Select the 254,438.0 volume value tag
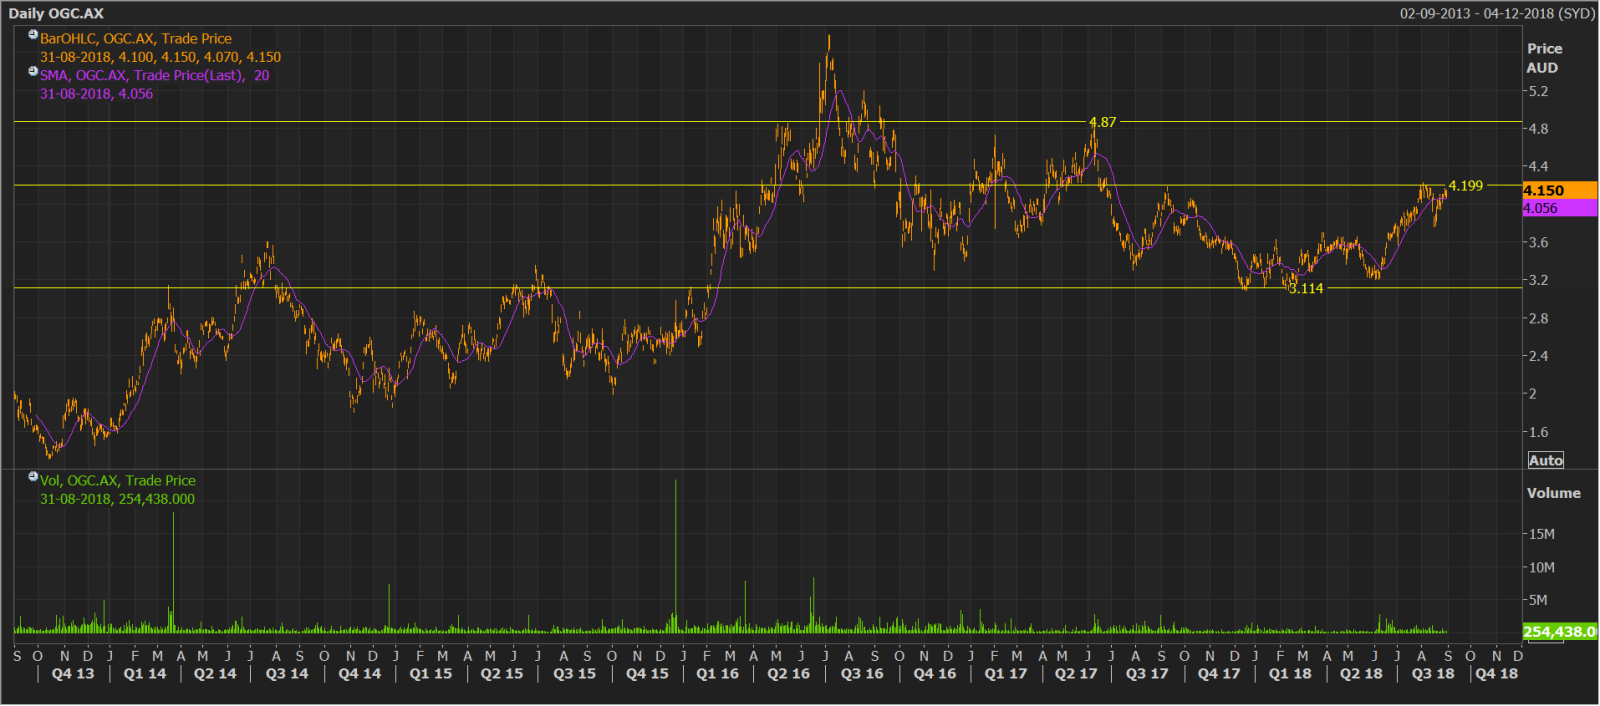This screenshot has height=706, width=1600. (x=1559, y=631)
